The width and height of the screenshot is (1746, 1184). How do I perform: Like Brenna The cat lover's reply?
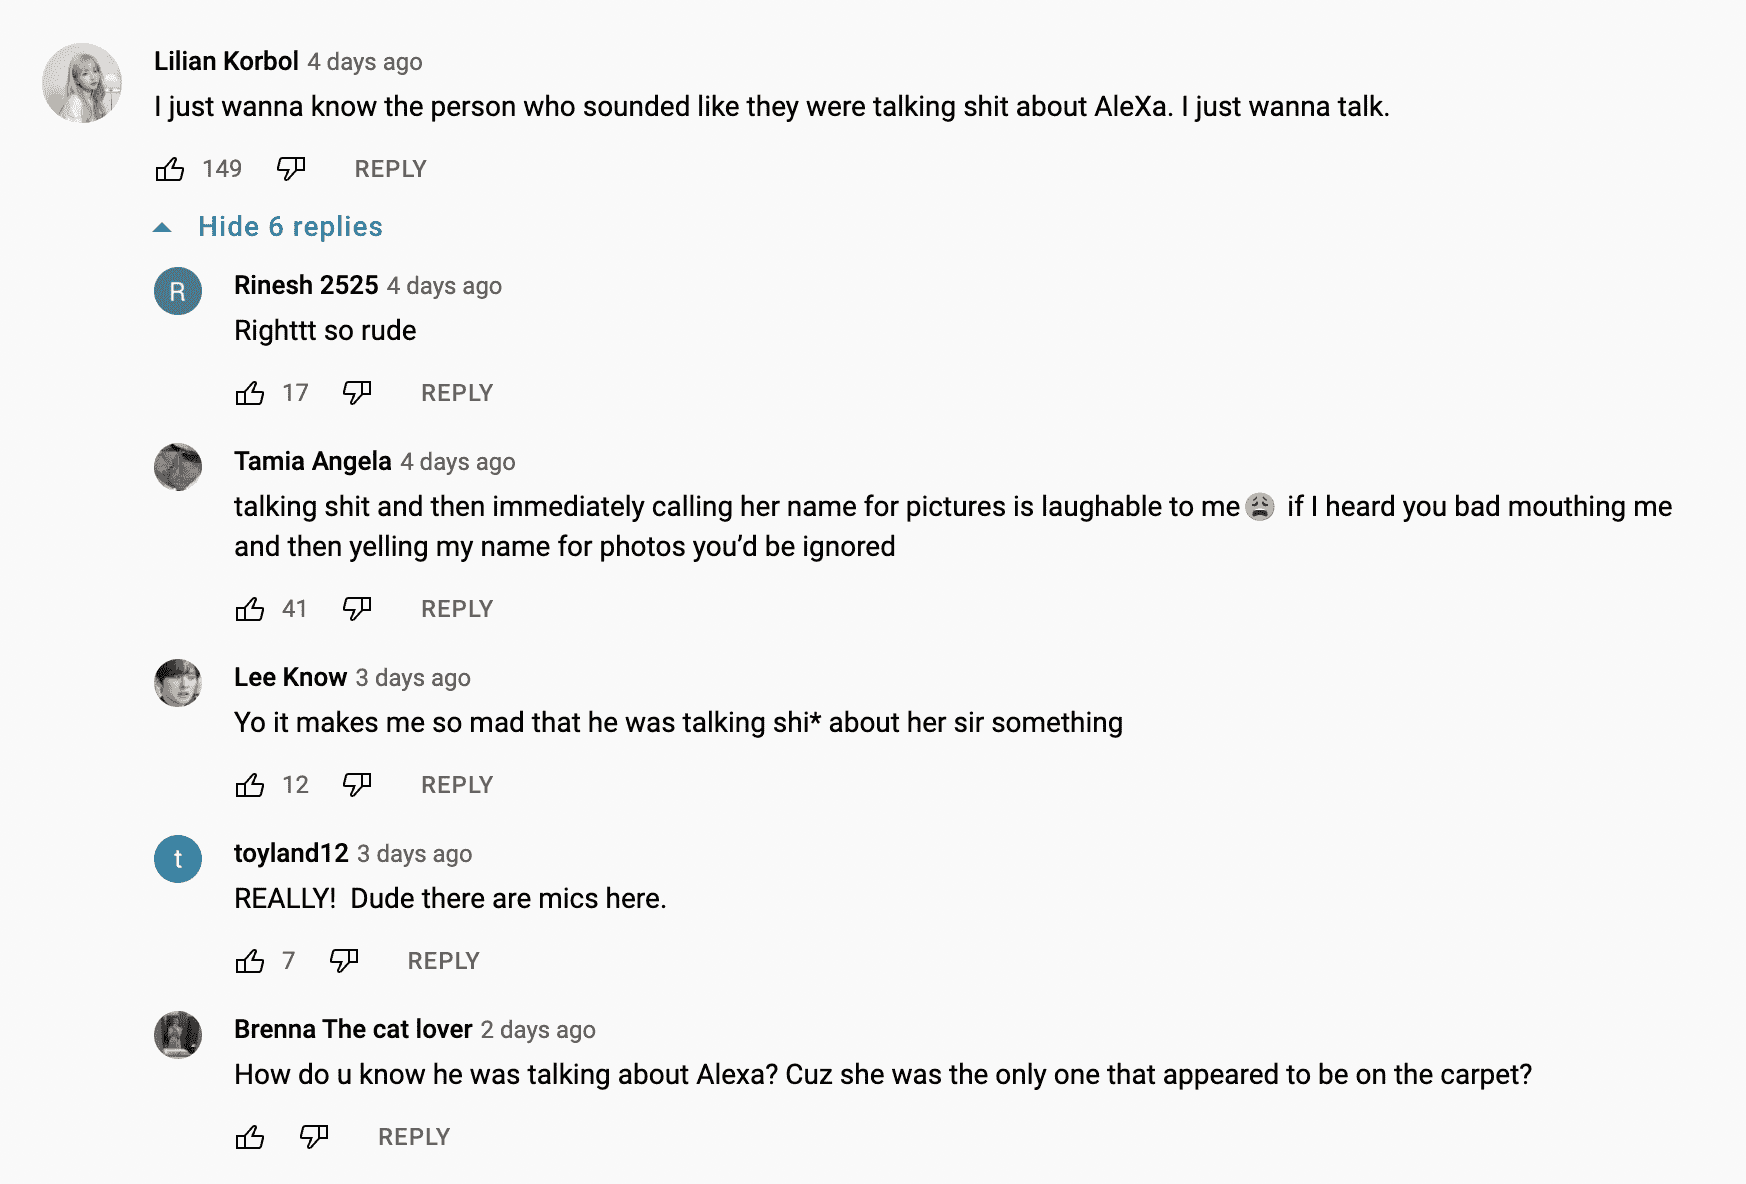pyautogui.click(x=250, y=1137)
